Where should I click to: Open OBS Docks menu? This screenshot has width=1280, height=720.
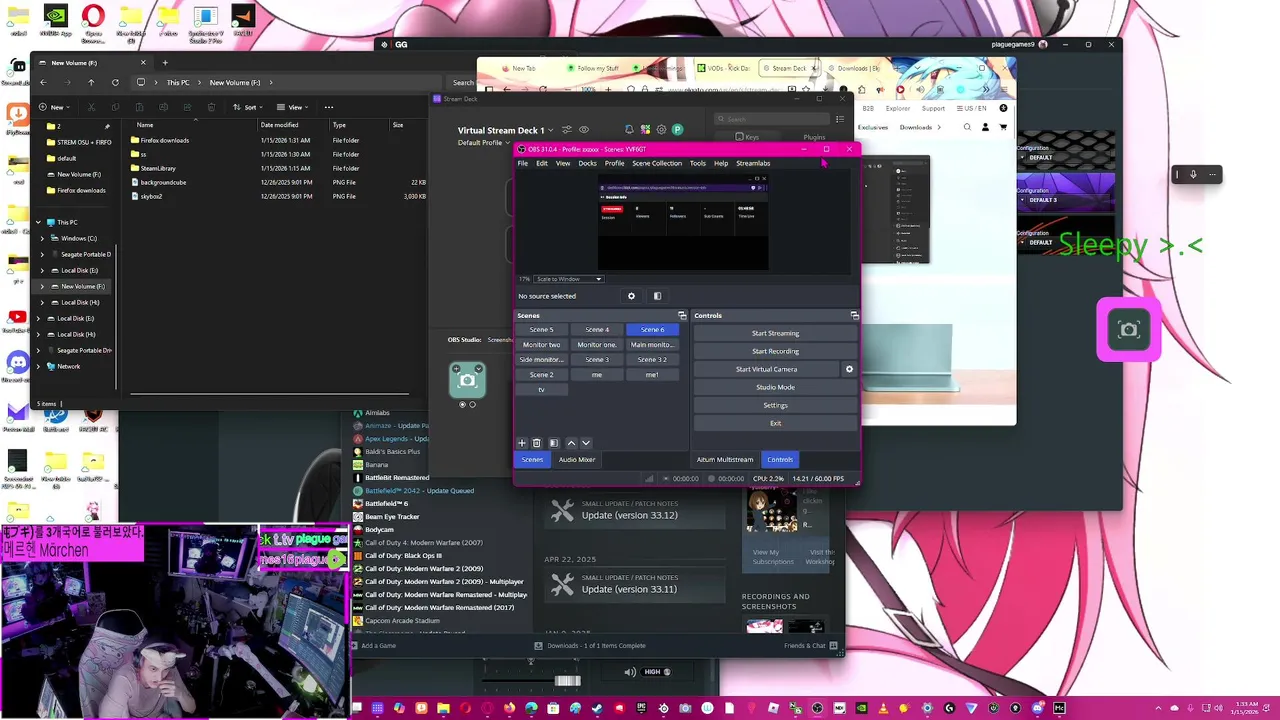click(587, 163)
